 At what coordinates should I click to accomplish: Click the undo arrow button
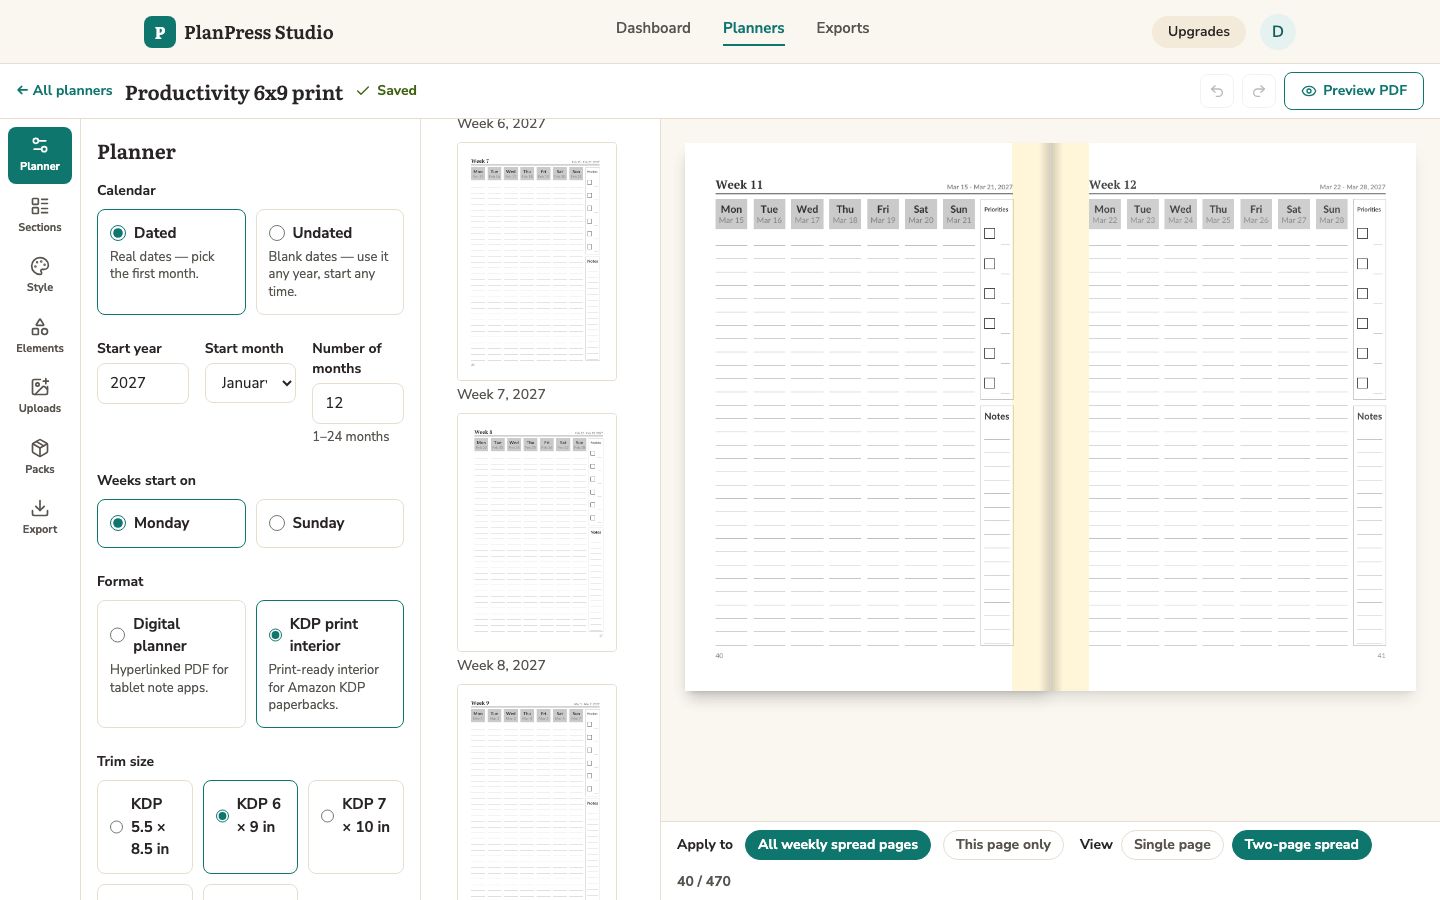pos(1217,91)
